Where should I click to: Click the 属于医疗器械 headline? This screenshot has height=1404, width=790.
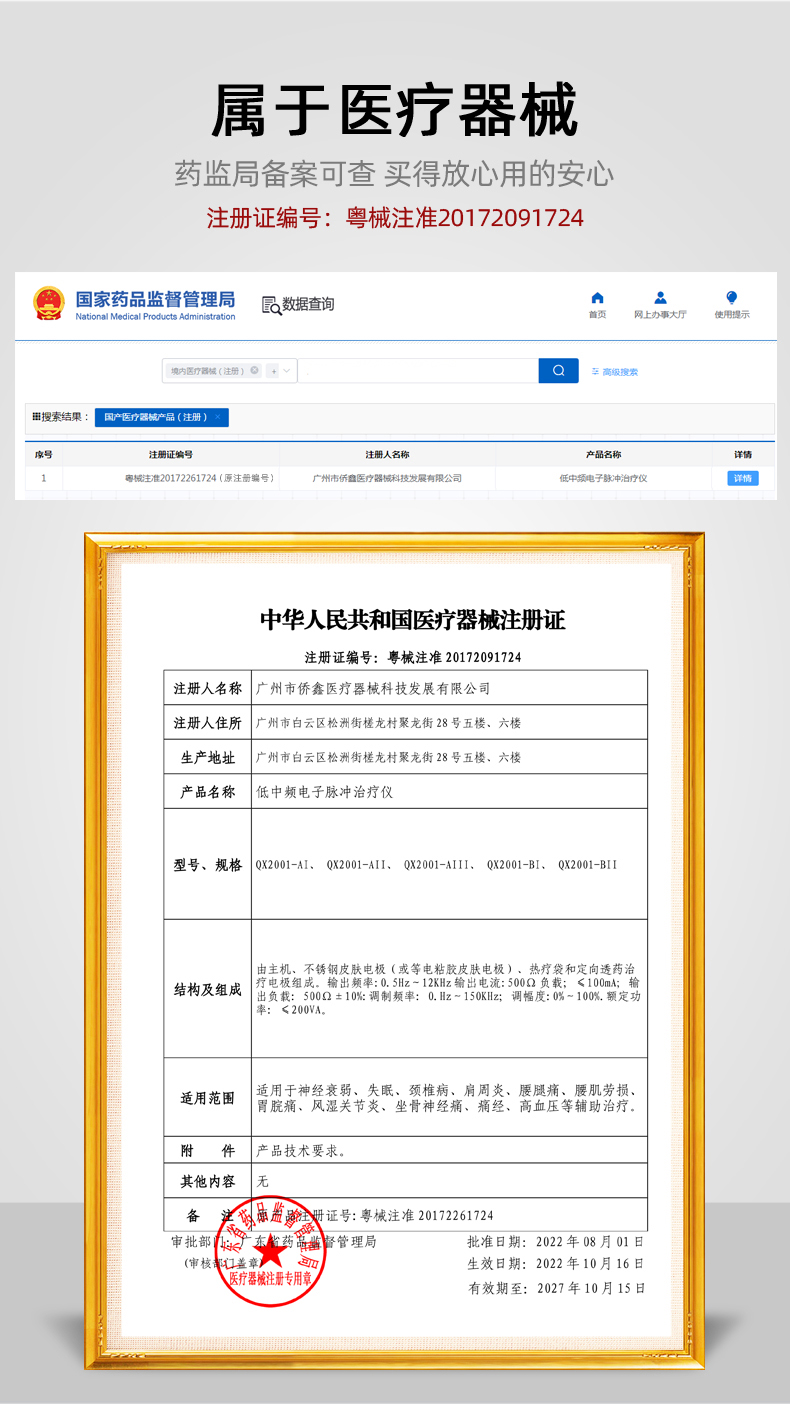(395, 111)
